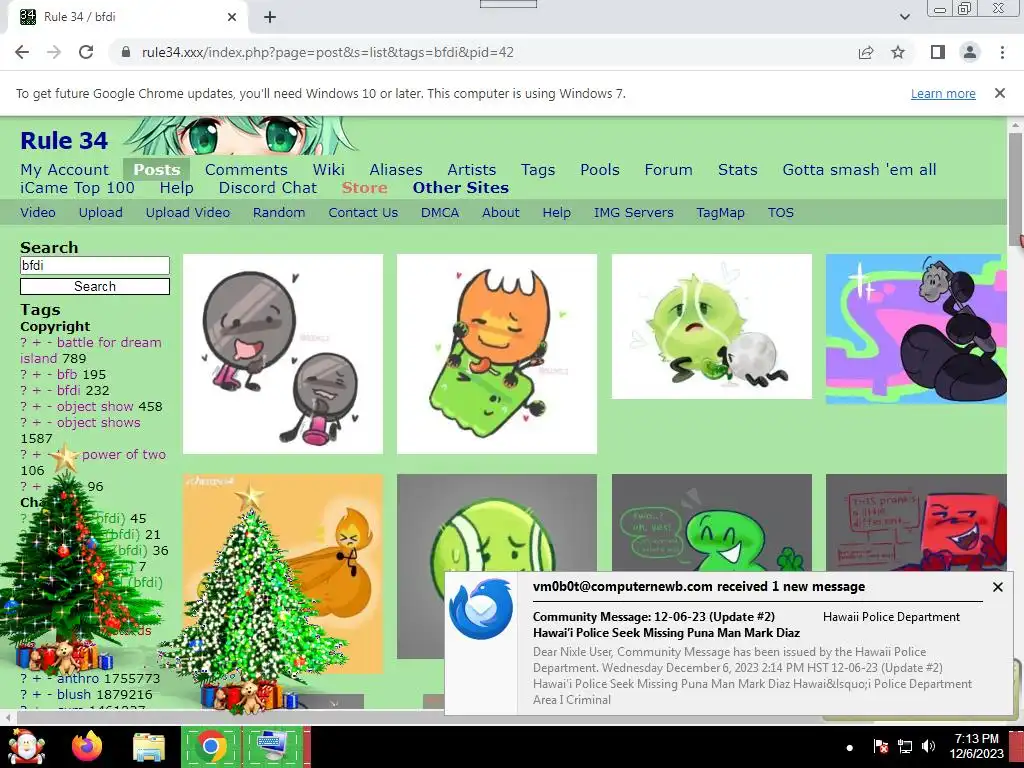Image resolution: width=1024 pixels, height=768 pixels.
Task: Click the anthro tag link
Action: (x=78, y=679)
